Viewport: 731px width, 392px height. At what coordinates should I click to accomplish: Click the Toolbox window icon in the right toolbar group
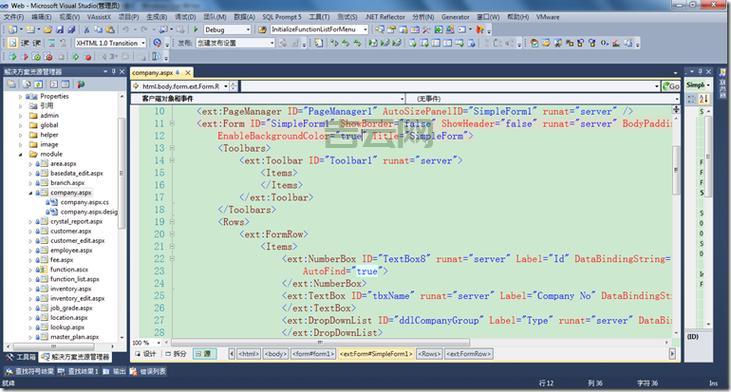(426, 29)
